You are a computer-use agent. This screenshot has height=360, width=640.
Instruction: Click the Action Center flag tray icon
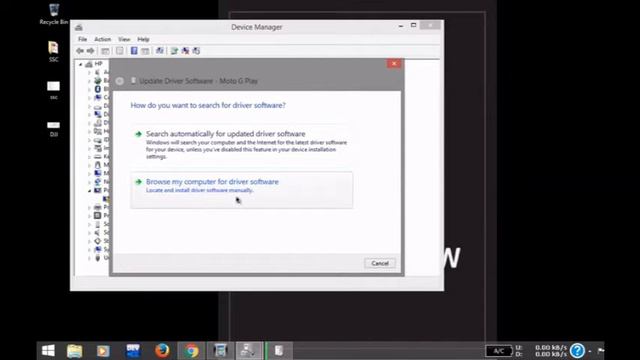pyautogui.click(x=600, y=350)
